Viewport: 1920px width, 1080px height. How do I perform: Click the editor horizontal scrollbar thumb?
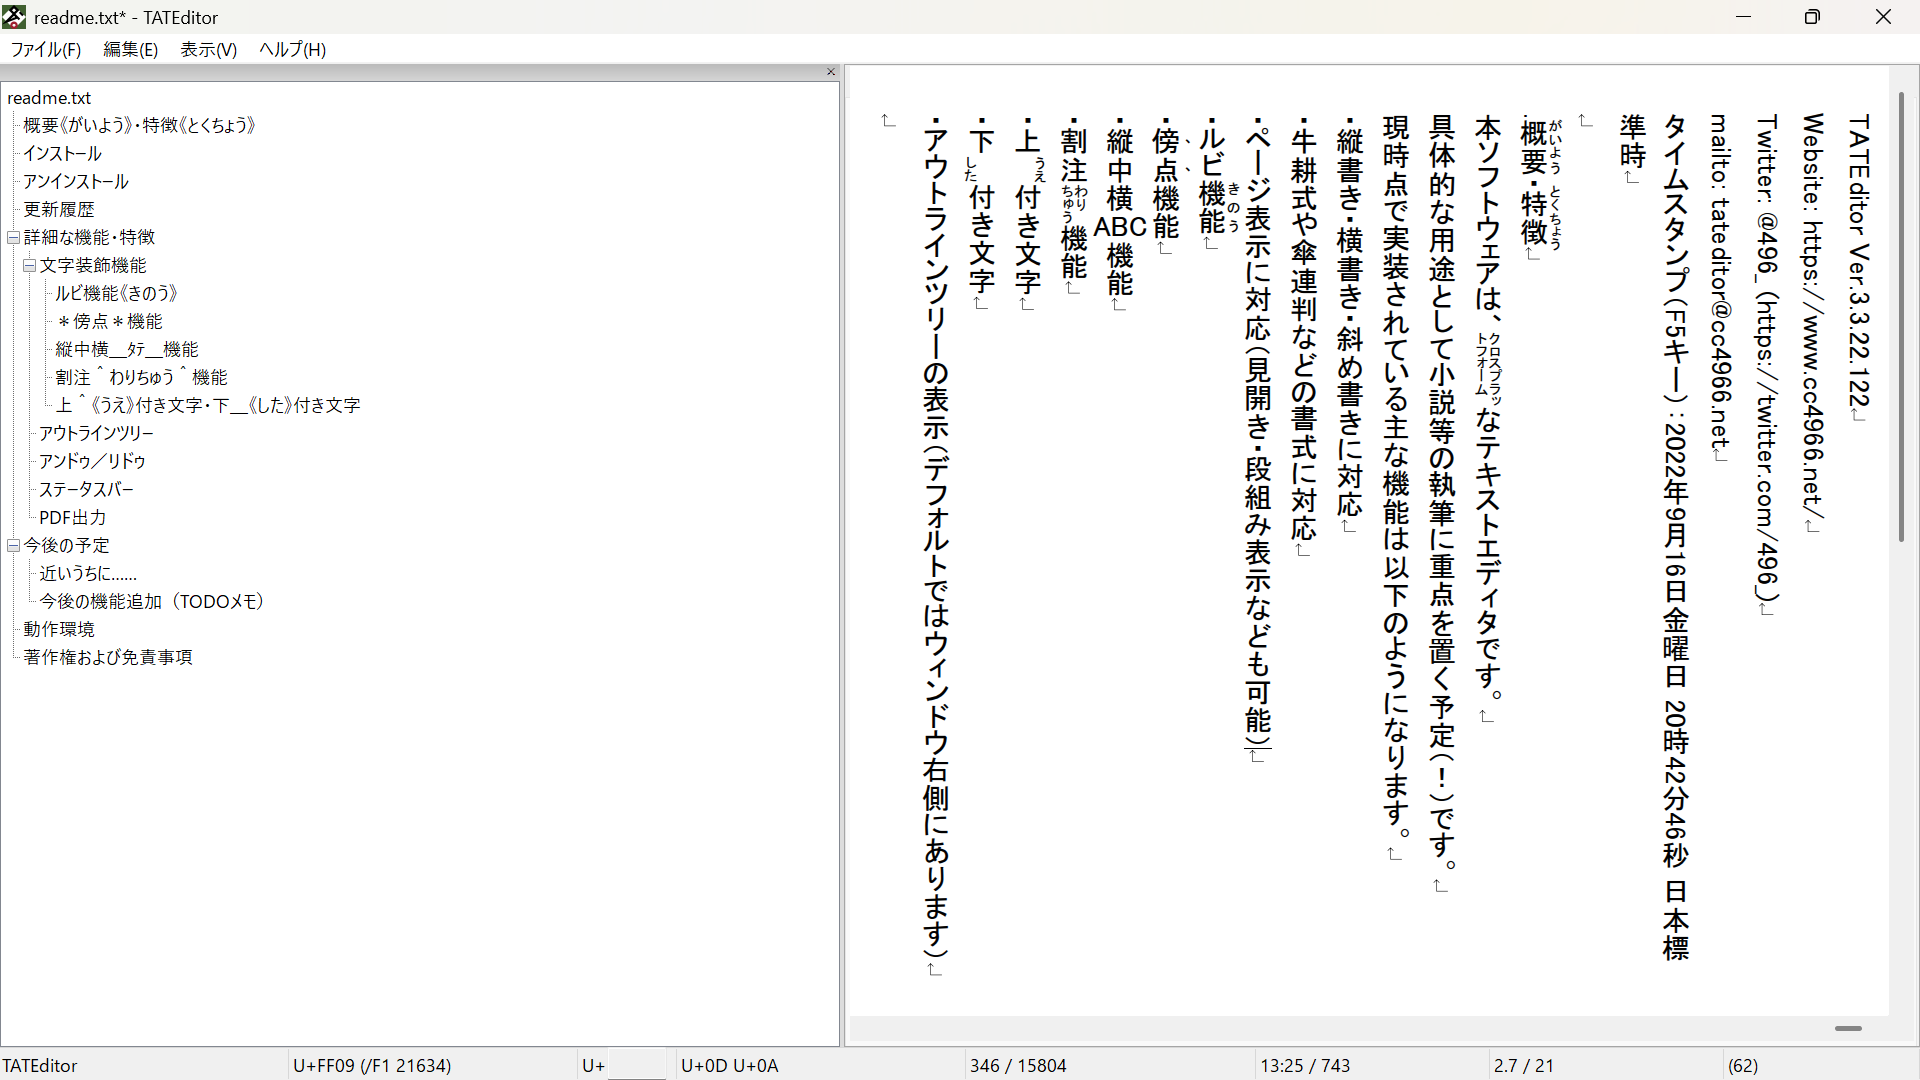click(1848, 1028)
